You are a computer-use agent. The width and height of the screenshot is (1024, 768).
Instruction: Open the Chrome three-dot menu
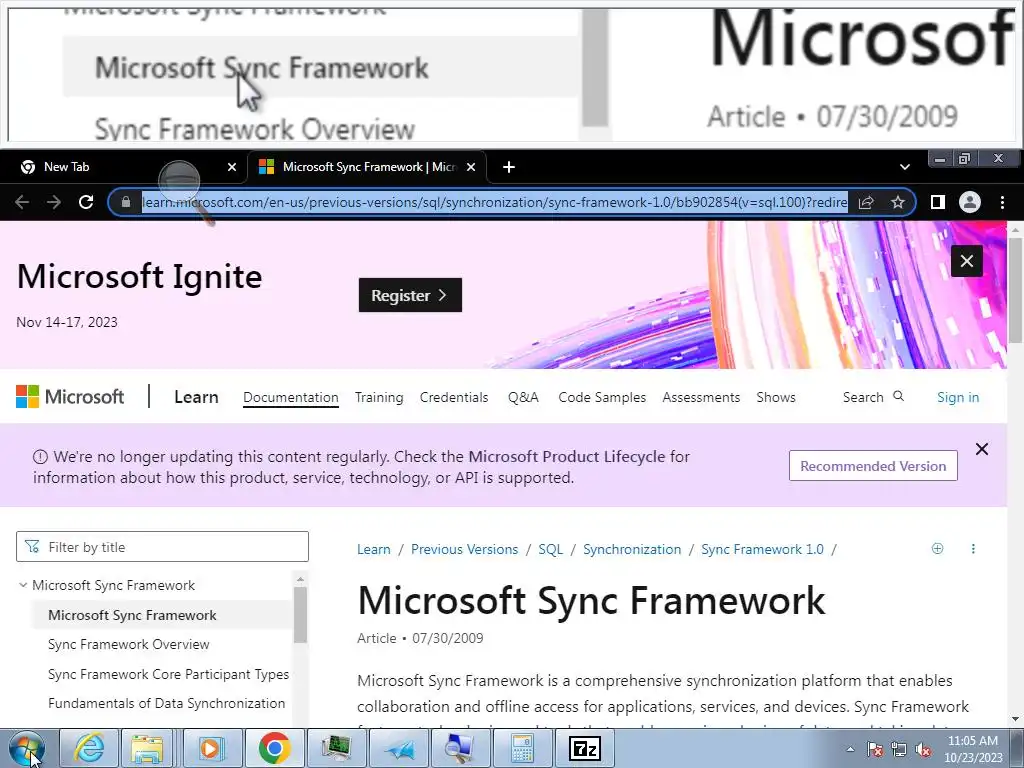(1002, 202)
